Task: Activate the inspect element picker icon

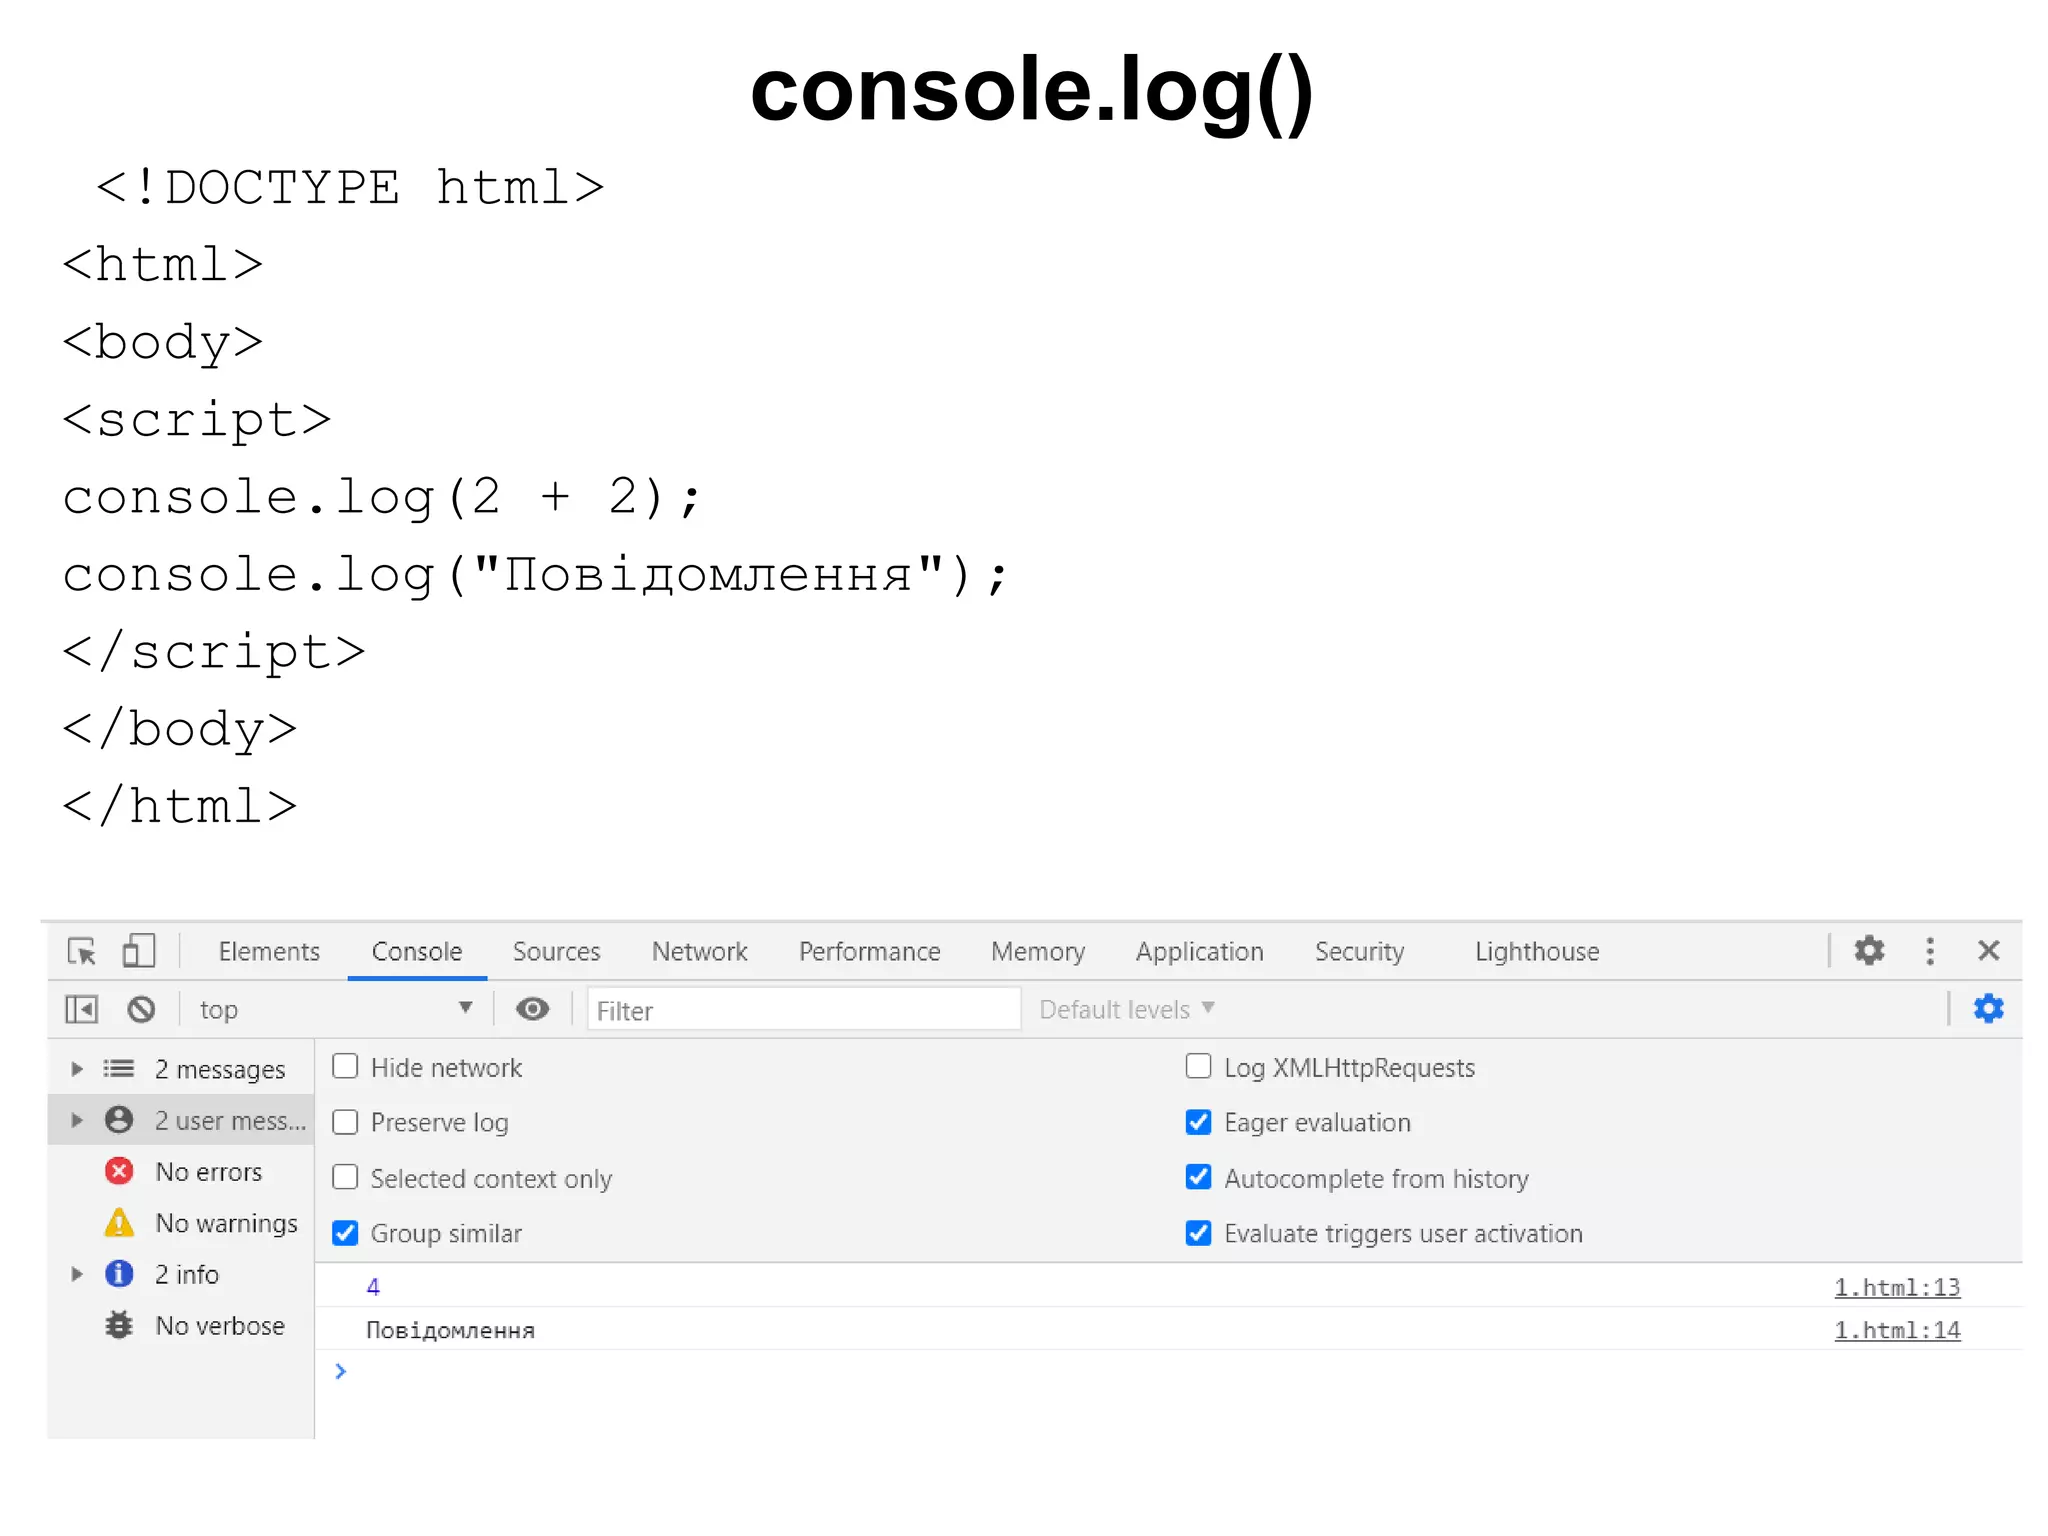Action: pyautogui.click(x=82, y=951)
